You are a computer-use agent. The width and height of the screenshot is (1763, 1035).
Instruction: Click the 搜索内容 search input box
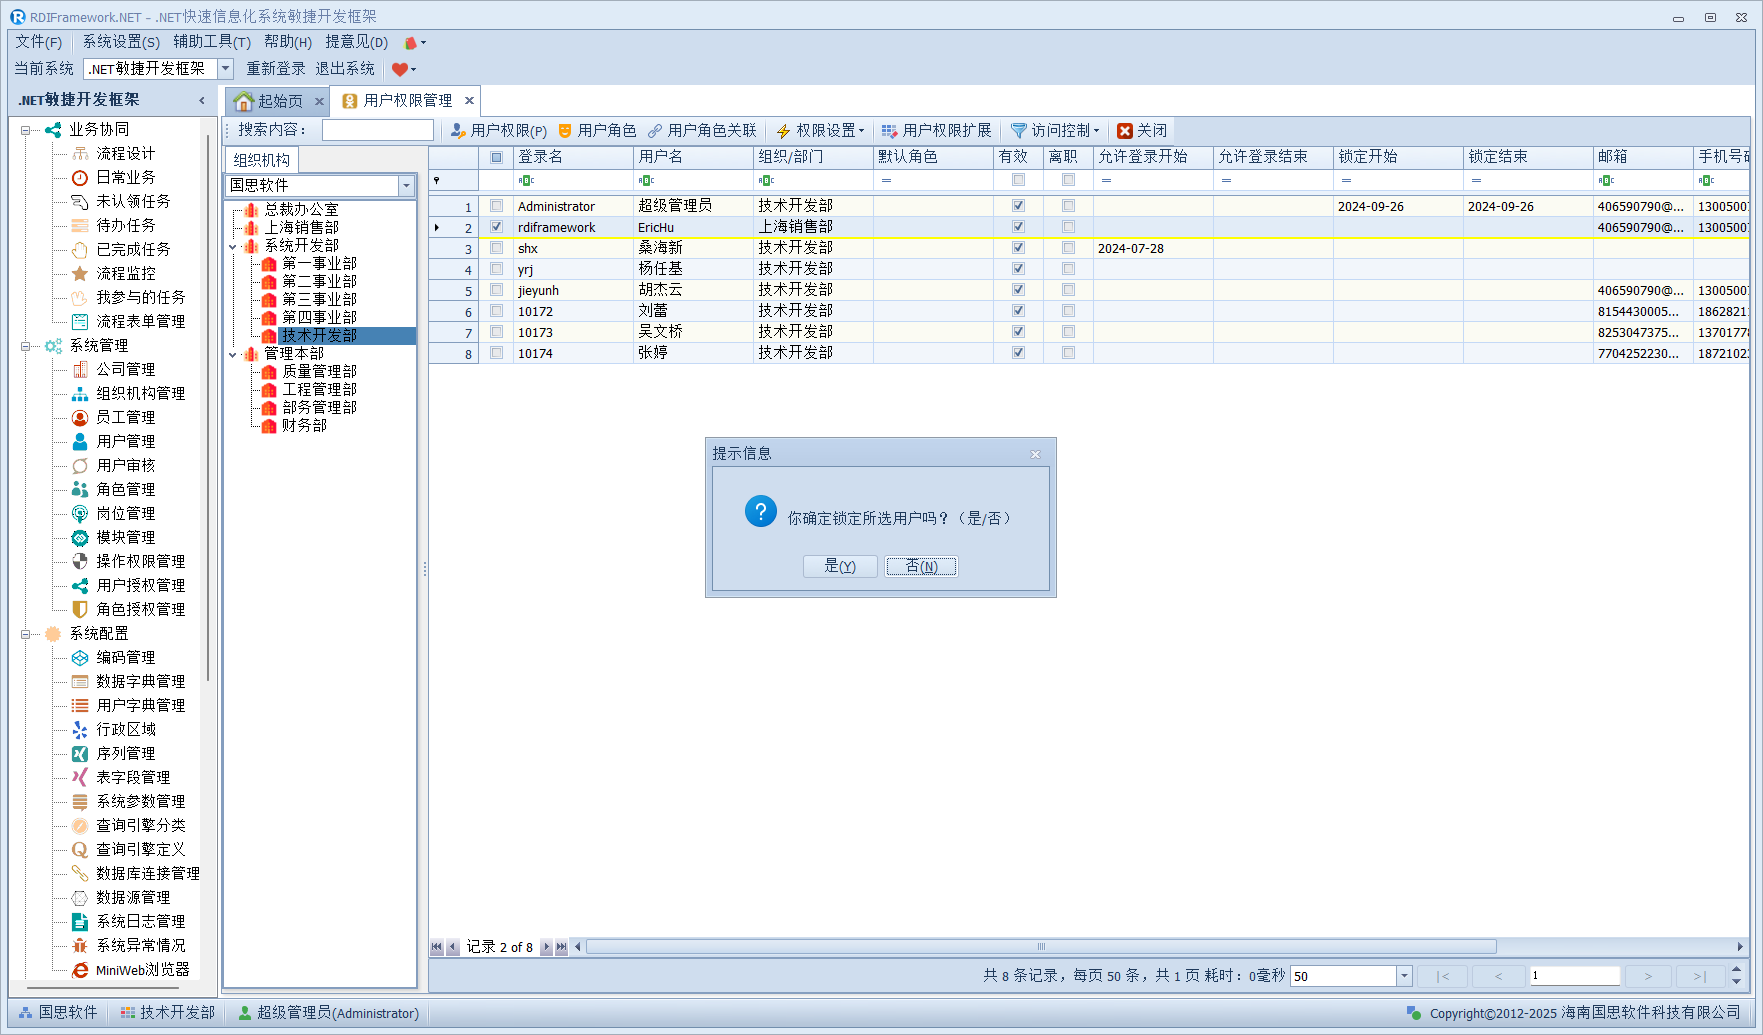[378, 130]
